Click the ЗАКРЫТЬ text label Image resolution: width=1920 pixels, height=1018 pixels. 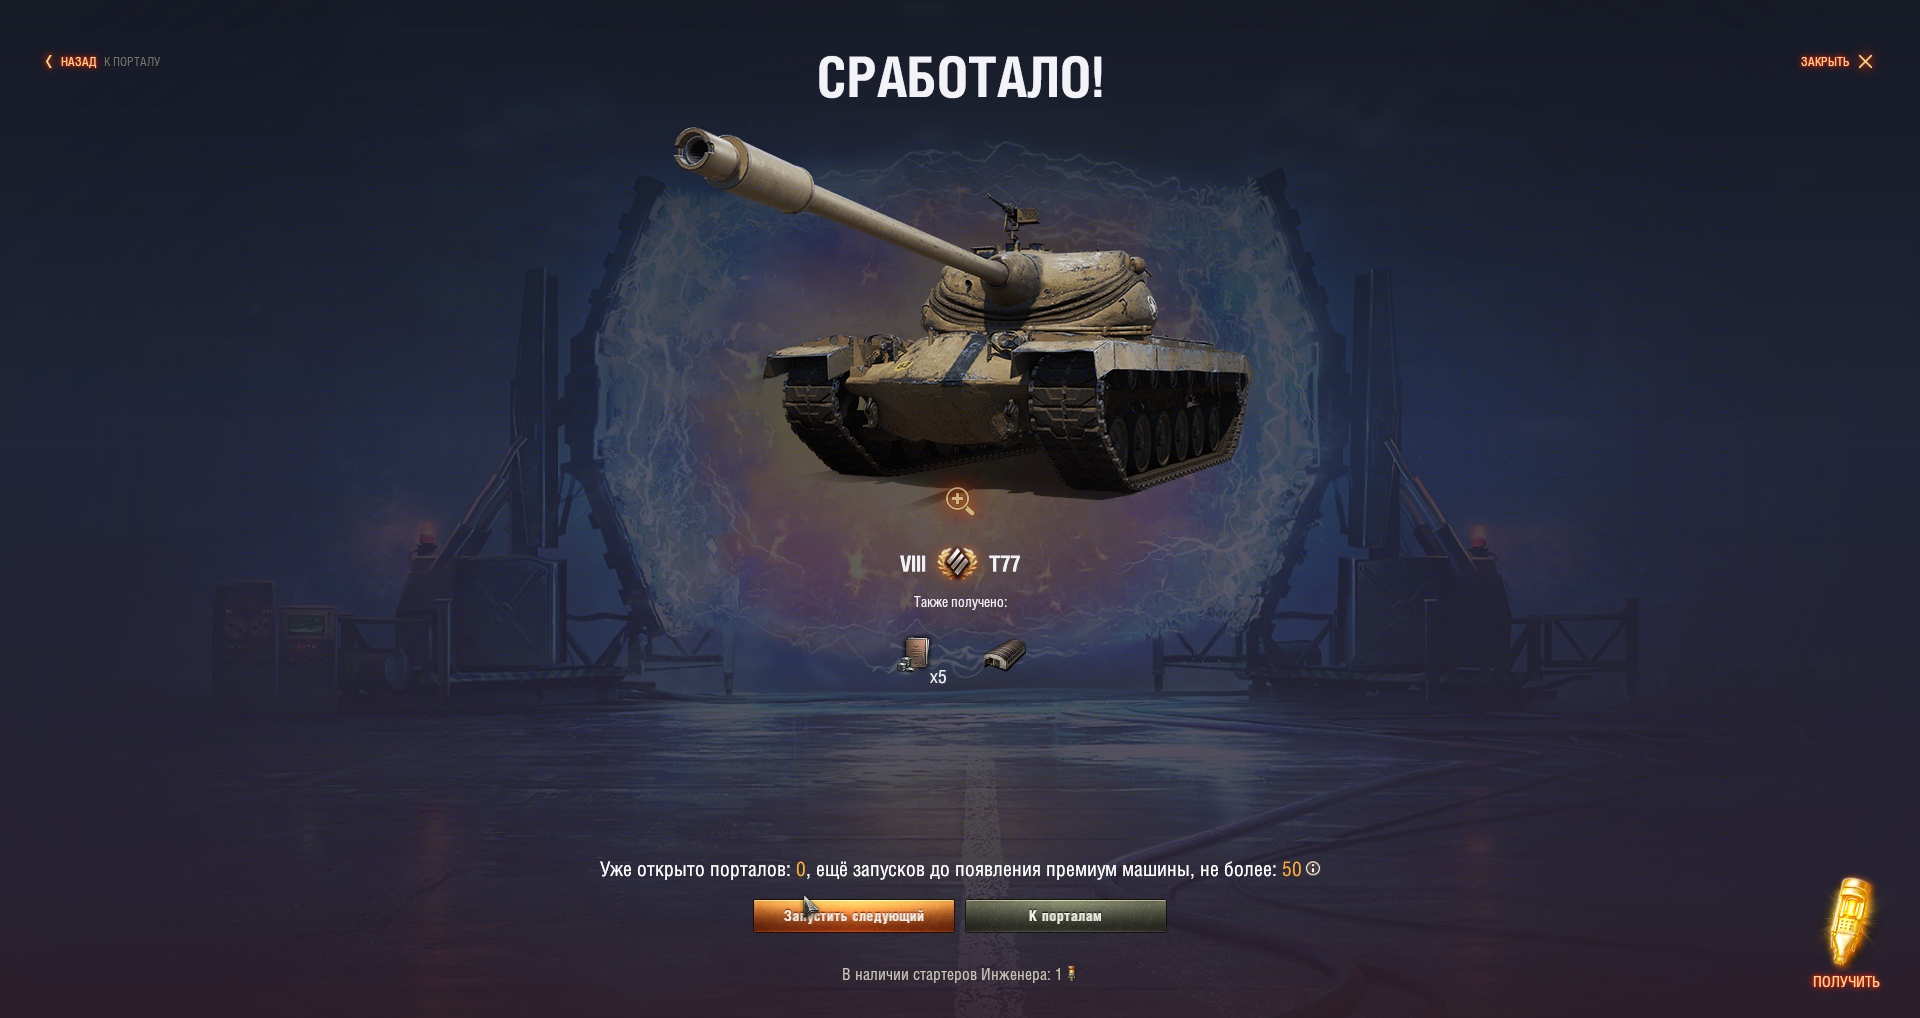(1825, 62)
